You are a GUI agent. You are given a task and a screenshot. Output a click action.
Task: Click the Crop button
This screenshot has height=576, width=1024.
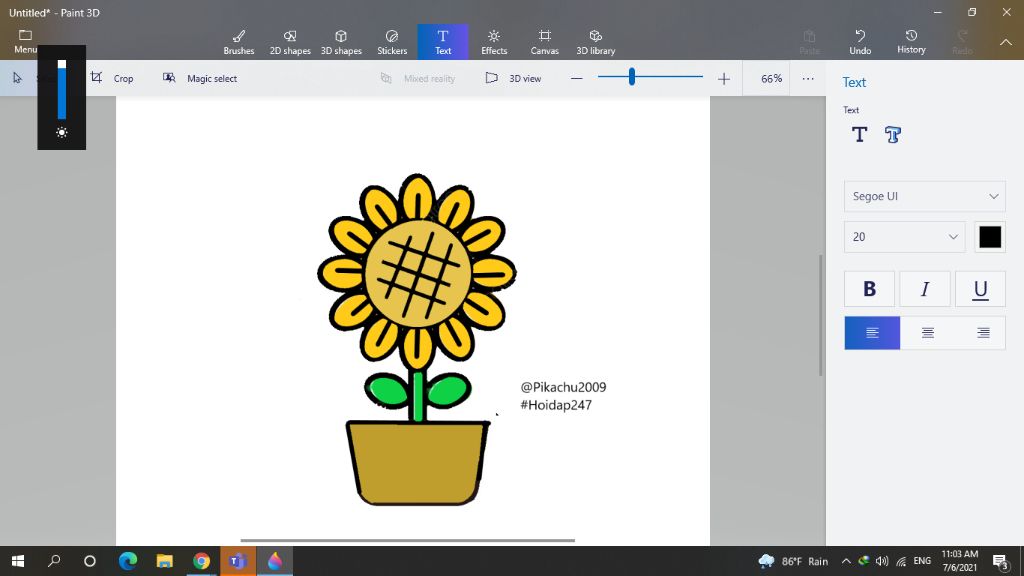click(x=112, y=78)
